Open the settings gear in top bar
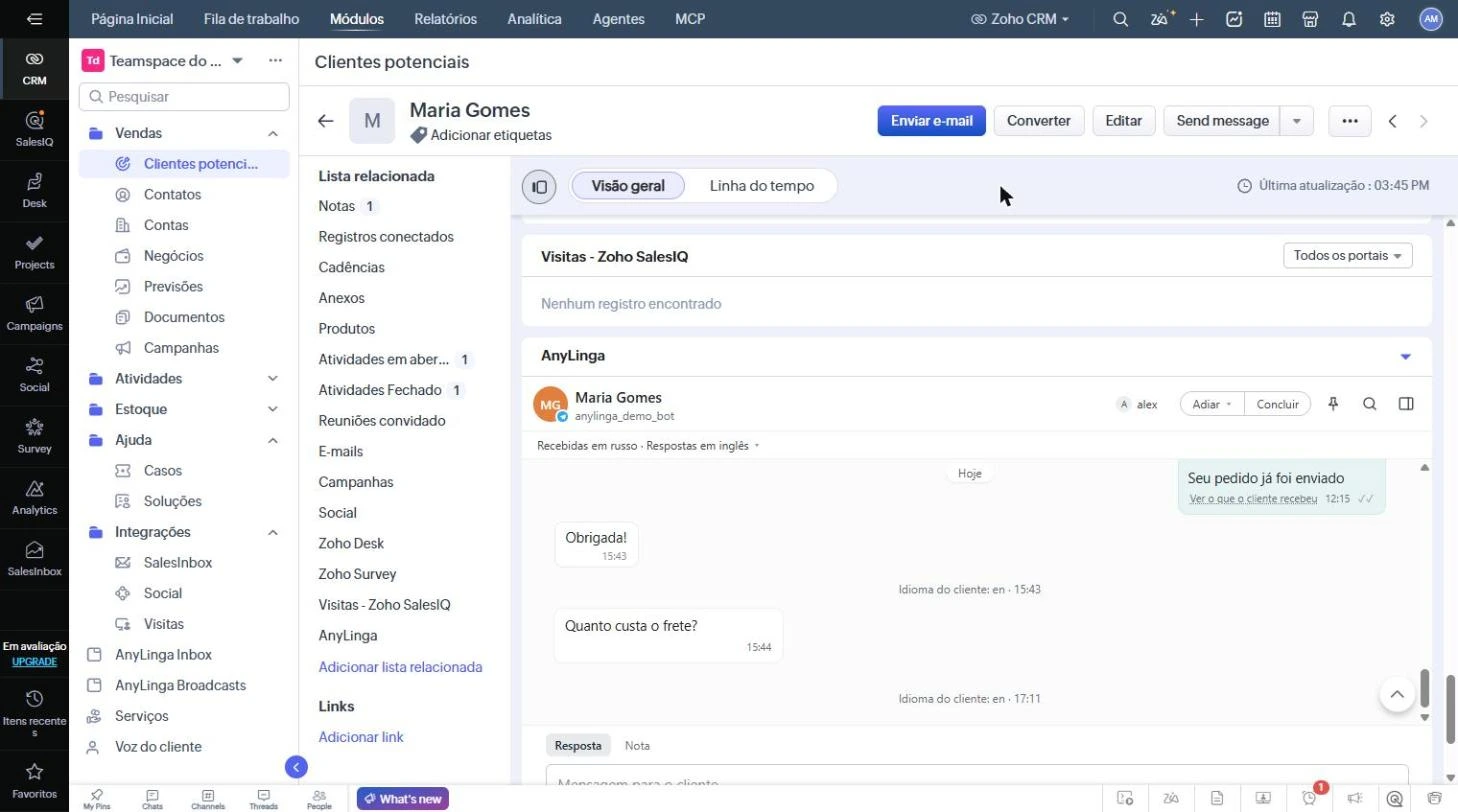Viewport: 1458px width, 812px height. coord(1387,19)
